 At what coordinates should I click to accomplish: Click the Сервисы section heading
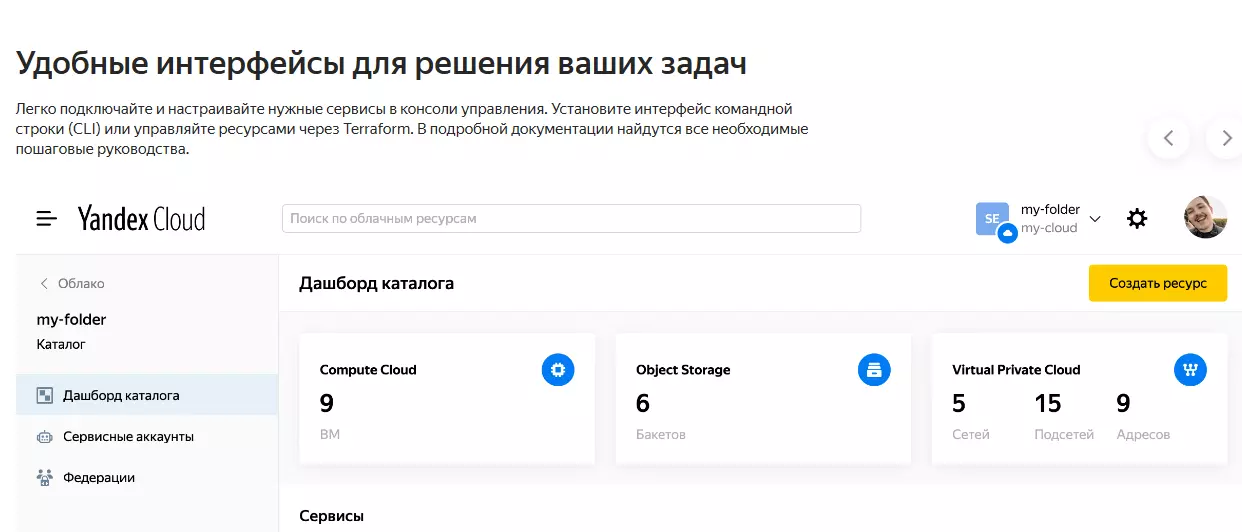(x=332, y=516)
